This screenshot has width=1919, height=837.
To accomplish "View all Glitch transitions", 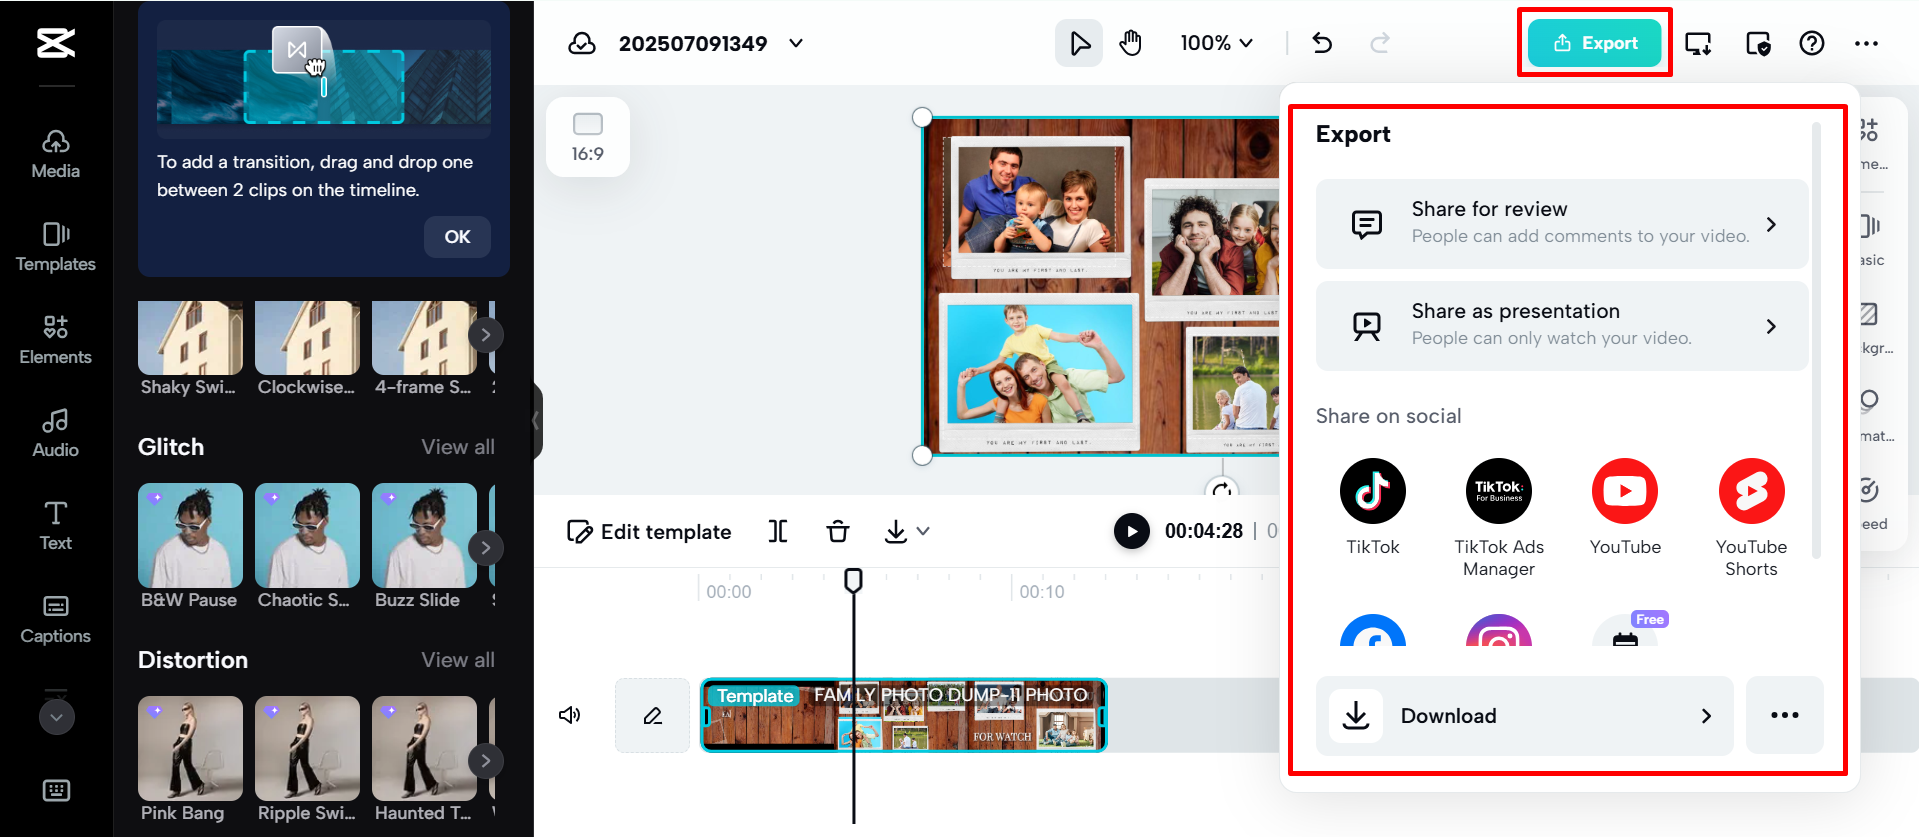I will pos(458,447).
